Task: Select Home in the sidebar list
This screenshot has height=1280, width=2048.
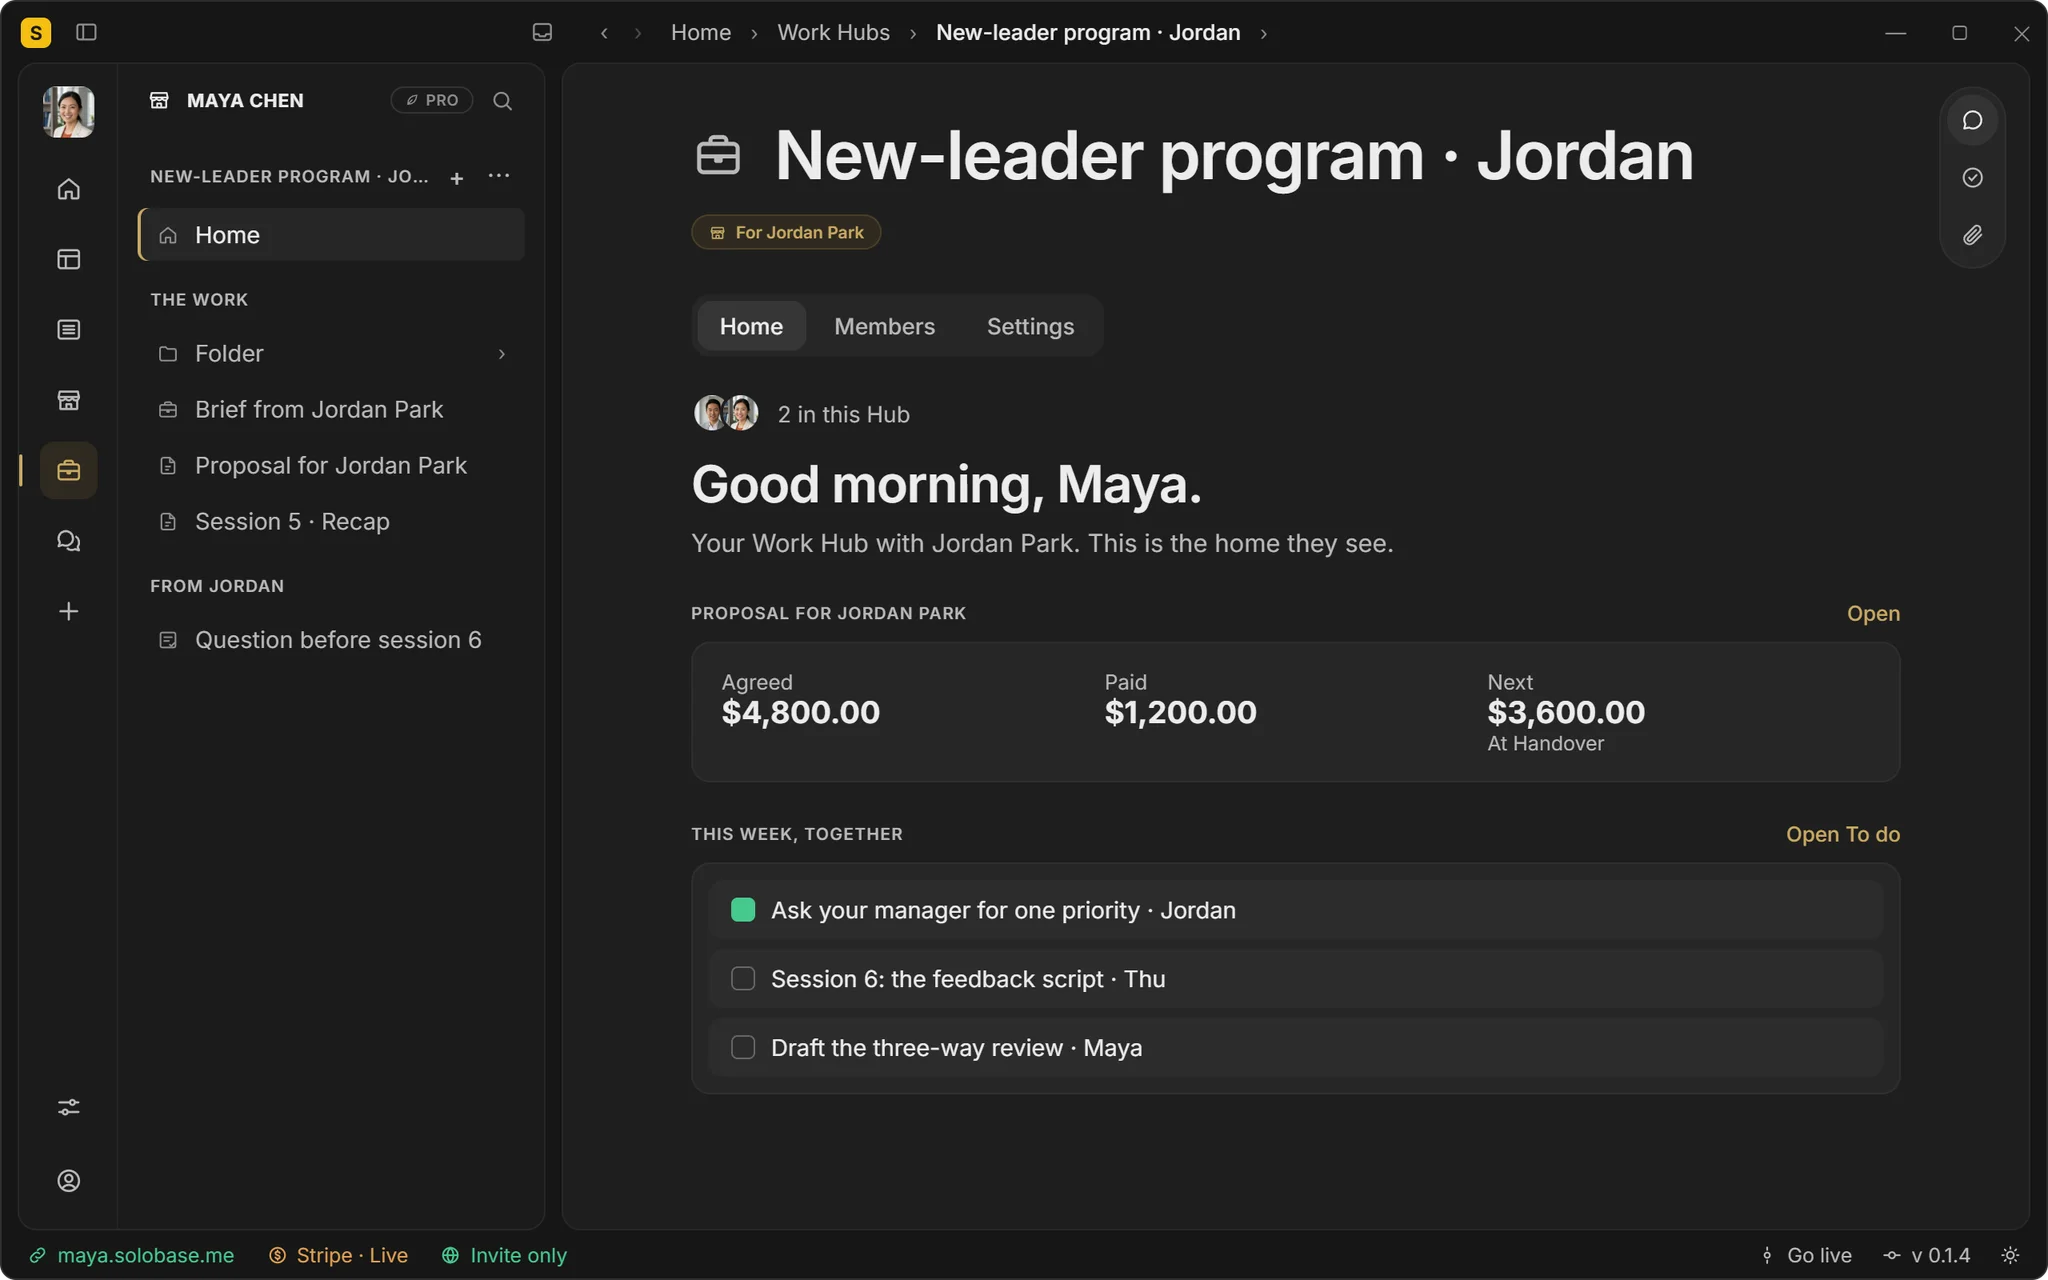Action: tap(331, 235)
